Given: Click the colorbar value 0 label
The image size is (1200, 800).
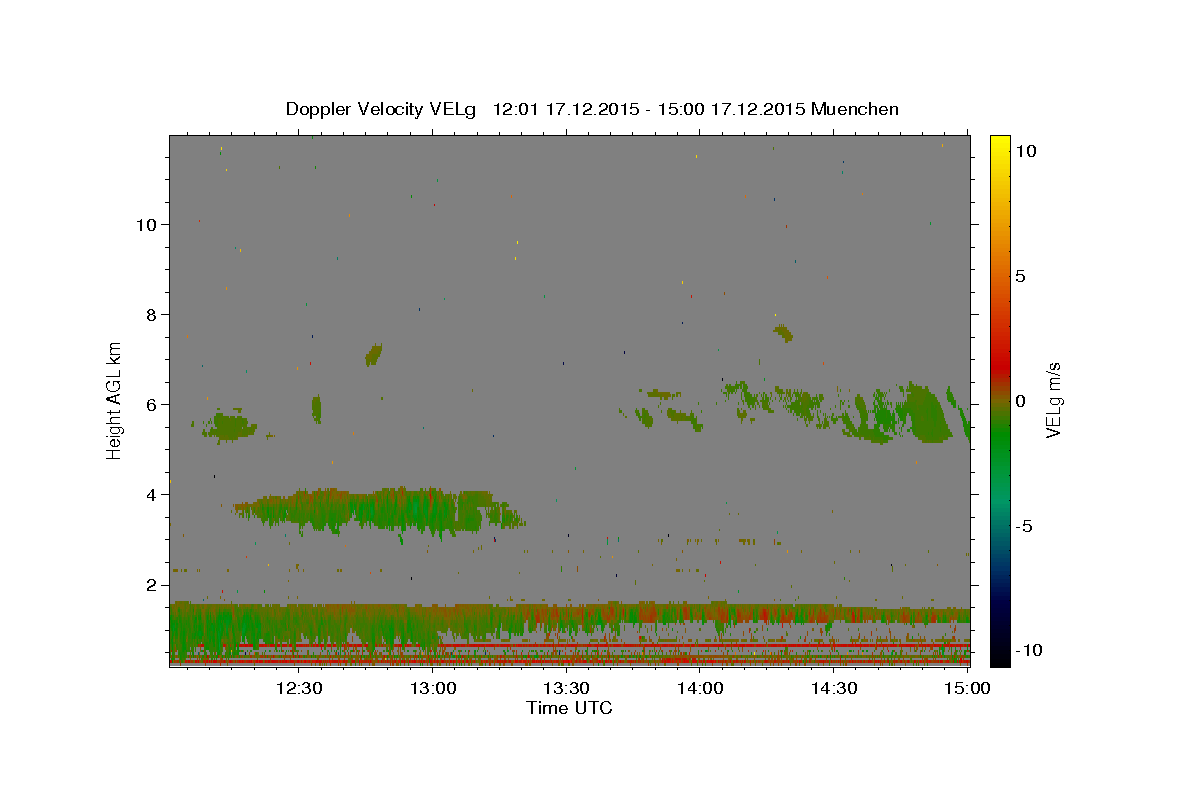Looking at the screenshot, I should (x=1020, y=401).
